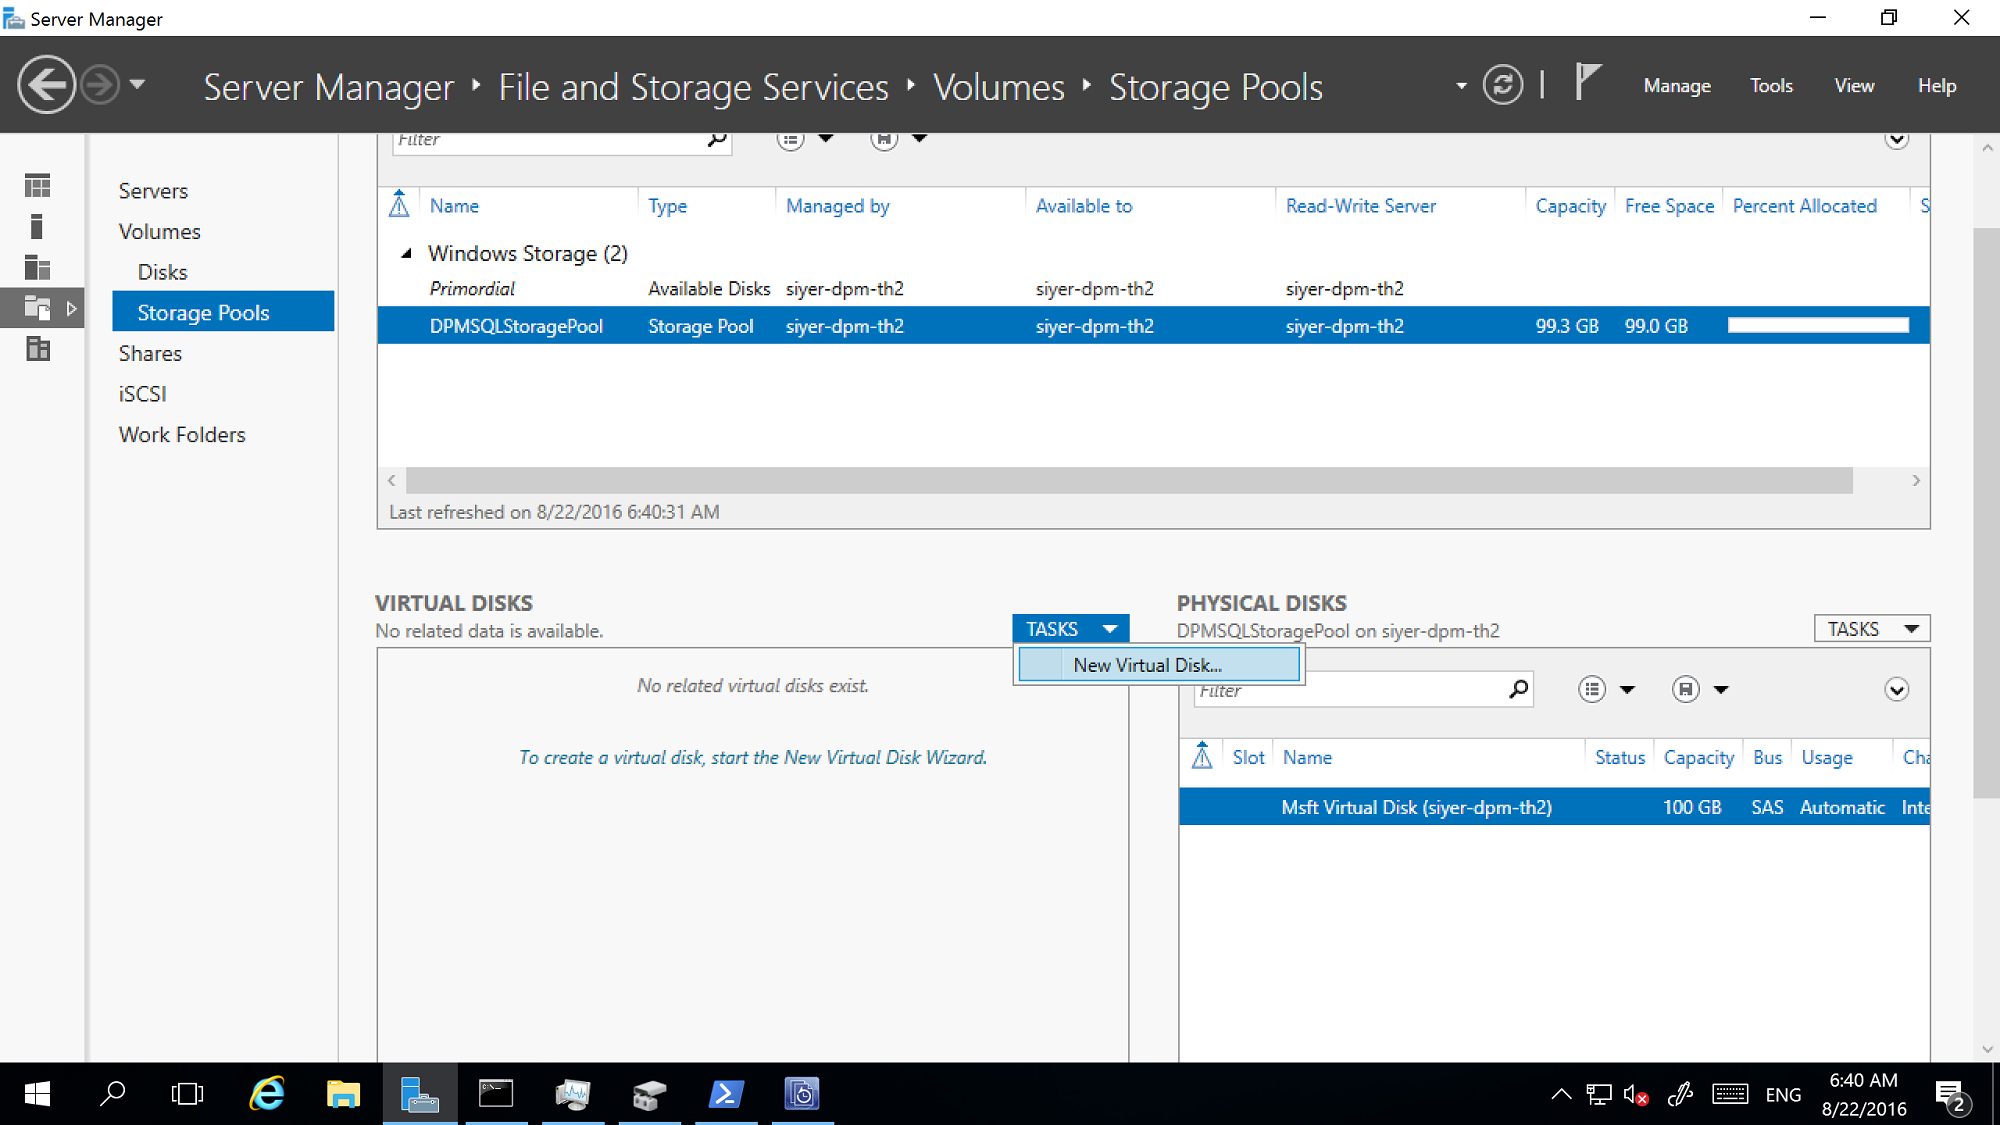Viewport: 2000px width, 1125px height.
Task: Click the Tasks dropdown for Virtual Disks
Action: pos(1073,628)
